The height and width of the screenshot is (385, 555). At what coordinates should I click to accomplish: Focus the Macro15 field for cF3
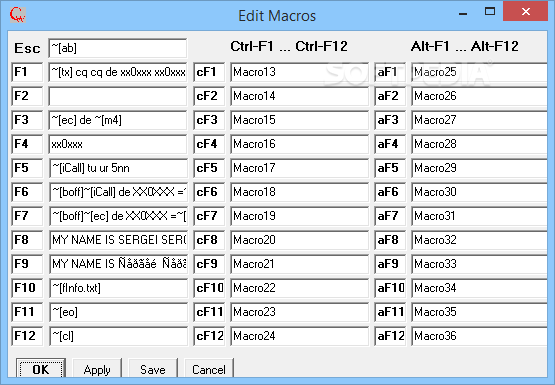299,120
